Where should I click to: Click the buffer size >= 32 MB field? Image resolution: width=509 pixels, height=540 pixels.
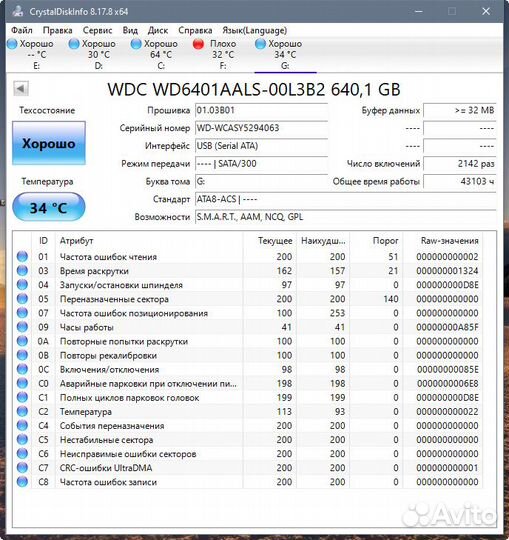coord(459,110)
